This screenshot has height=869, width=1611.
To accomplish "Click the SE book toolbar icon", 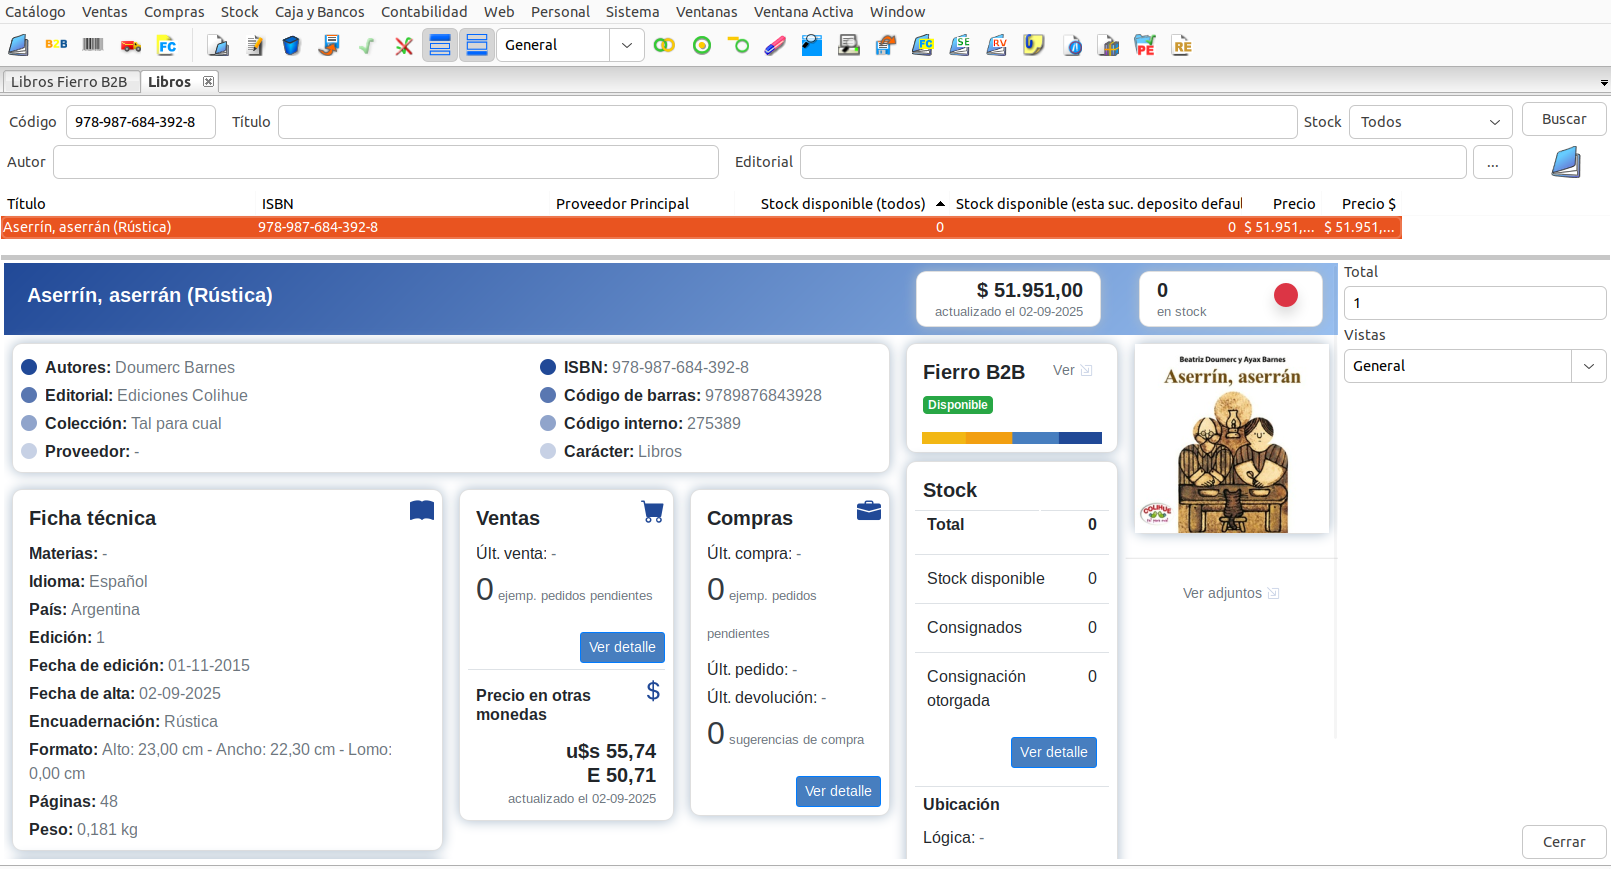I will tap(960, 45).
